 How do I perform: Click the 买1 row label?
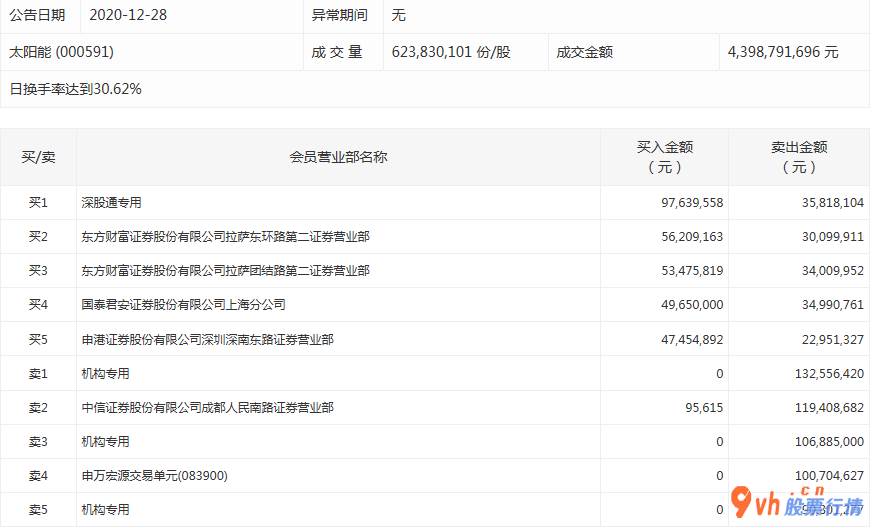click(x=38, y=203)
